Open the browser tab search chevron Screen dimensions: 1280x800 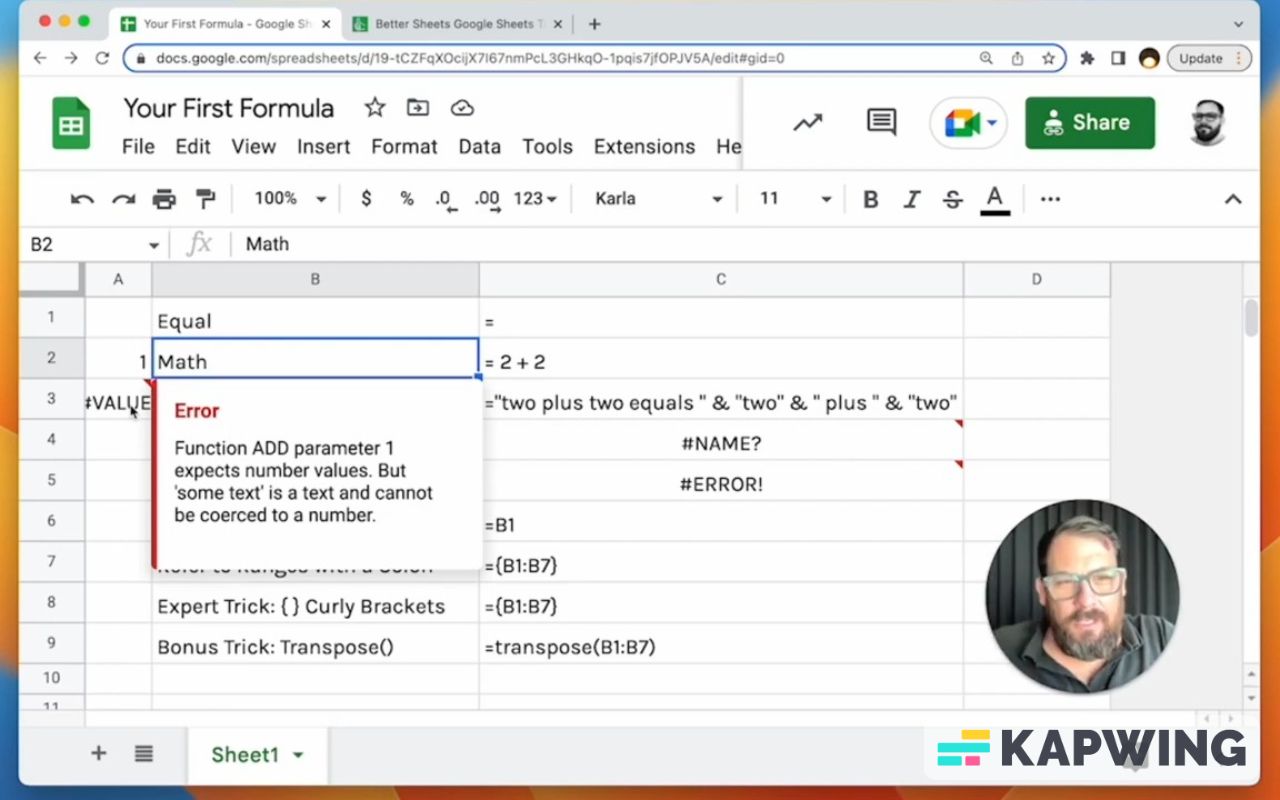pos(1238,23)
